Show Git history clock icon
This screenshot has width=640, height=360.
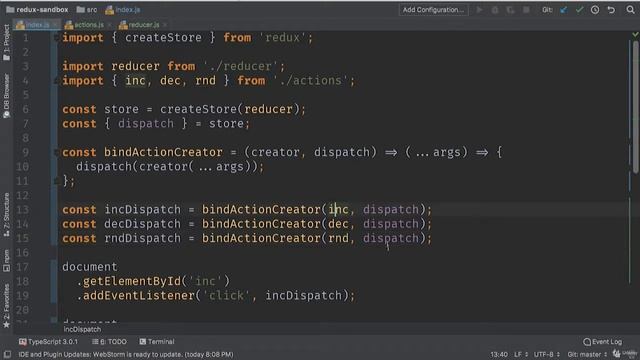click(x=595, y=10)
